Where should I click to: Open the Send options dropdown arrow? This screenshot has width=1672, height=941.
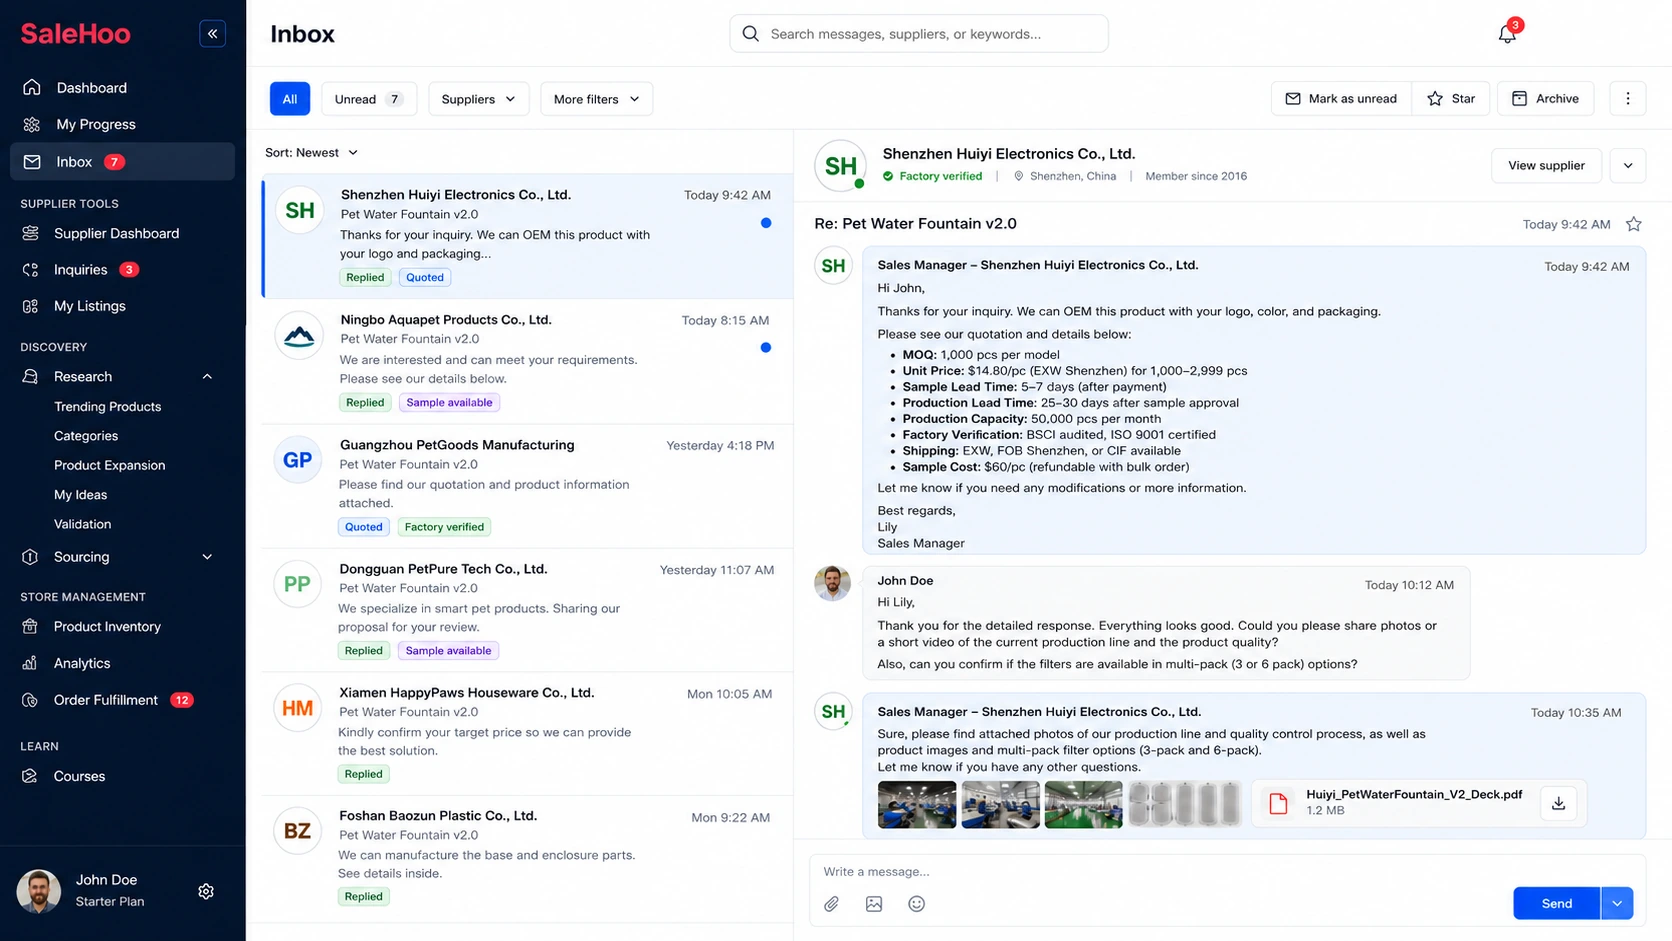(1617, 903)
